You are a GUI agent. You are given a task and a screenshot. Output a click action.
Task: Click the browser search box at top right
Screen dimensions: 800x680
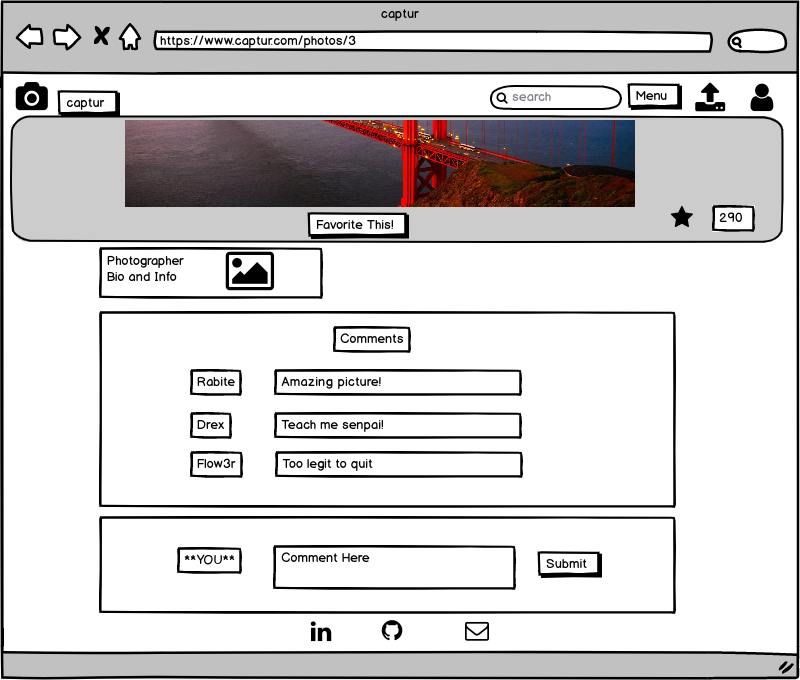(x=757, y=41)
